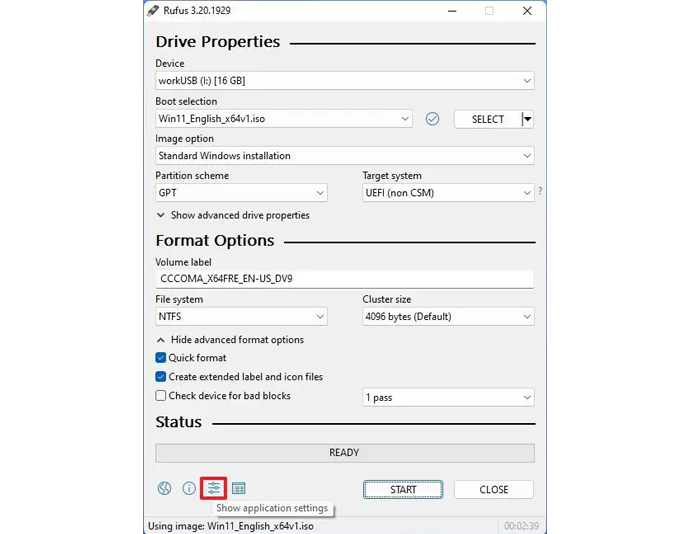Close Rufus with the title bar X
700x534 pixels.
527,11
